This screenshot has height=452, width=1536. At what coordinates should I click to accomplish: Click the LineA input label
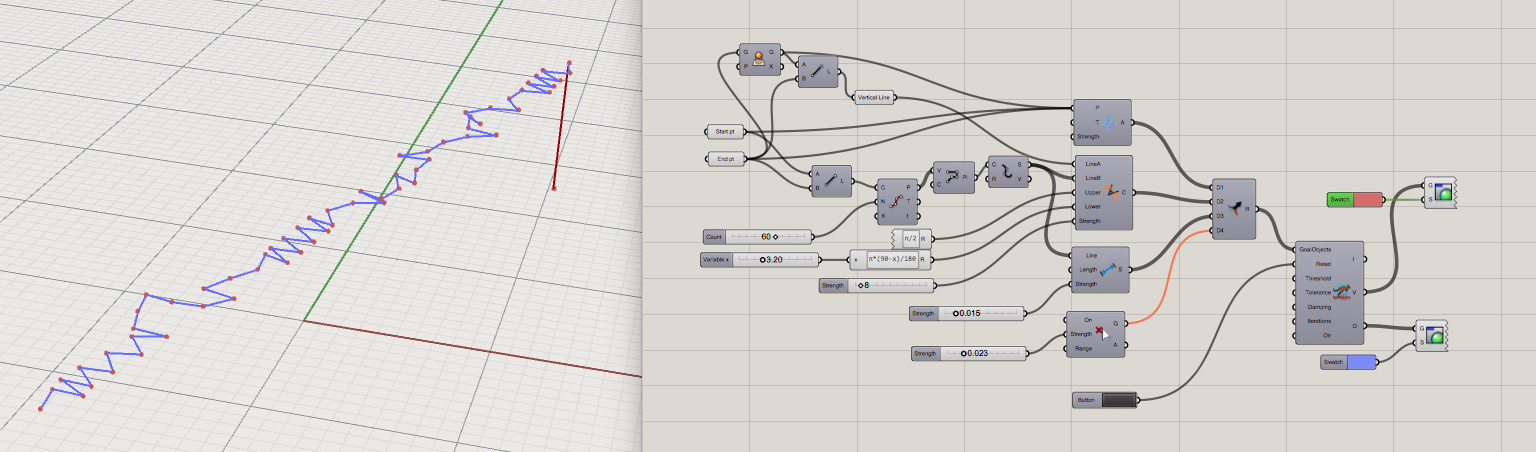coord(1092,164)
